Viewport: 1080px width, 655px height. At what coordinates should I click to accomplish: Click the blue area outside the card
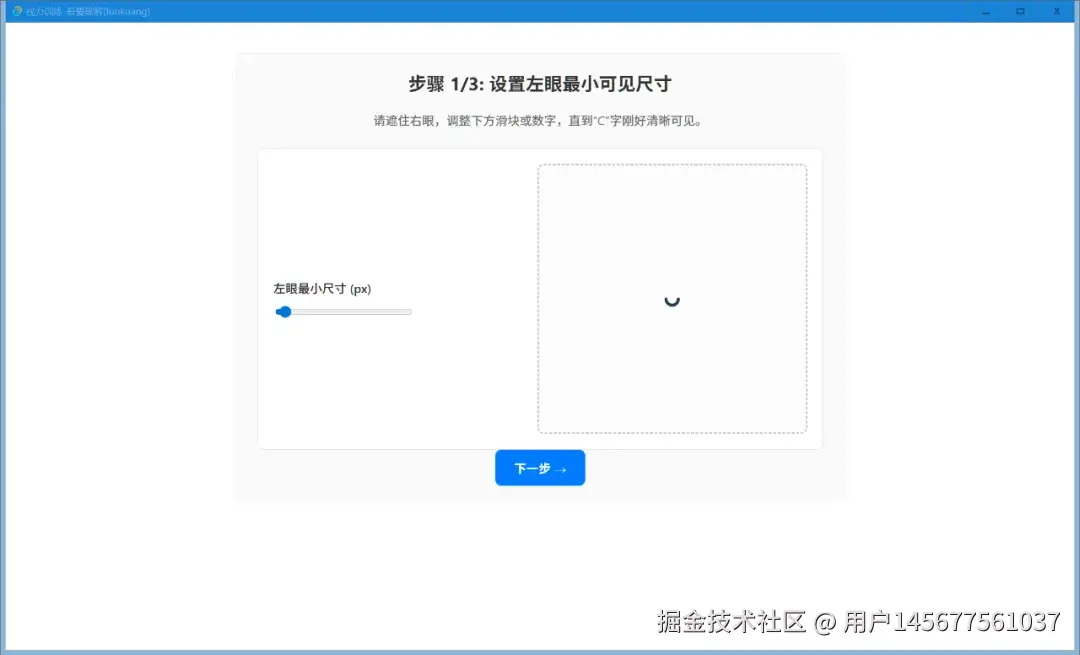(x=120, y=300)
